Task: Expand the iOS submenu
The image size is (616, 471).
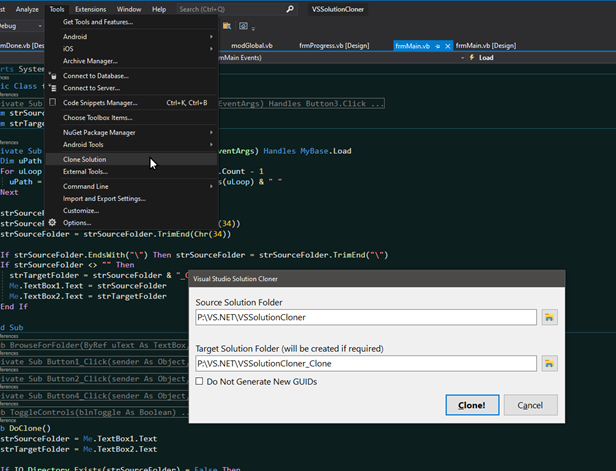Action: coord(211,49)
